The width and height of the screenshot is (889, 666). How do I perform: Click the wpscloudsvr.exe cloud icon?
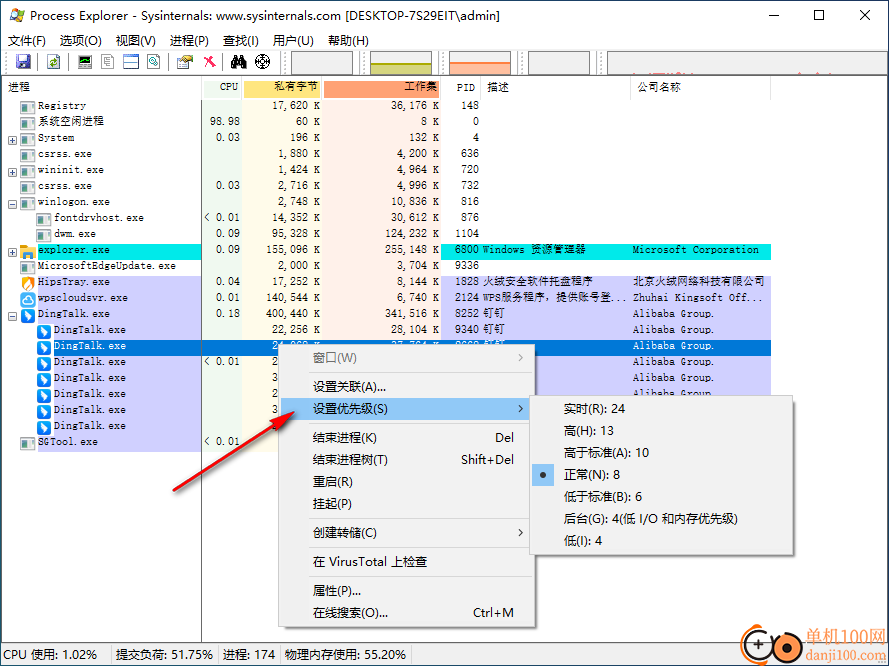tap(28, 299)
